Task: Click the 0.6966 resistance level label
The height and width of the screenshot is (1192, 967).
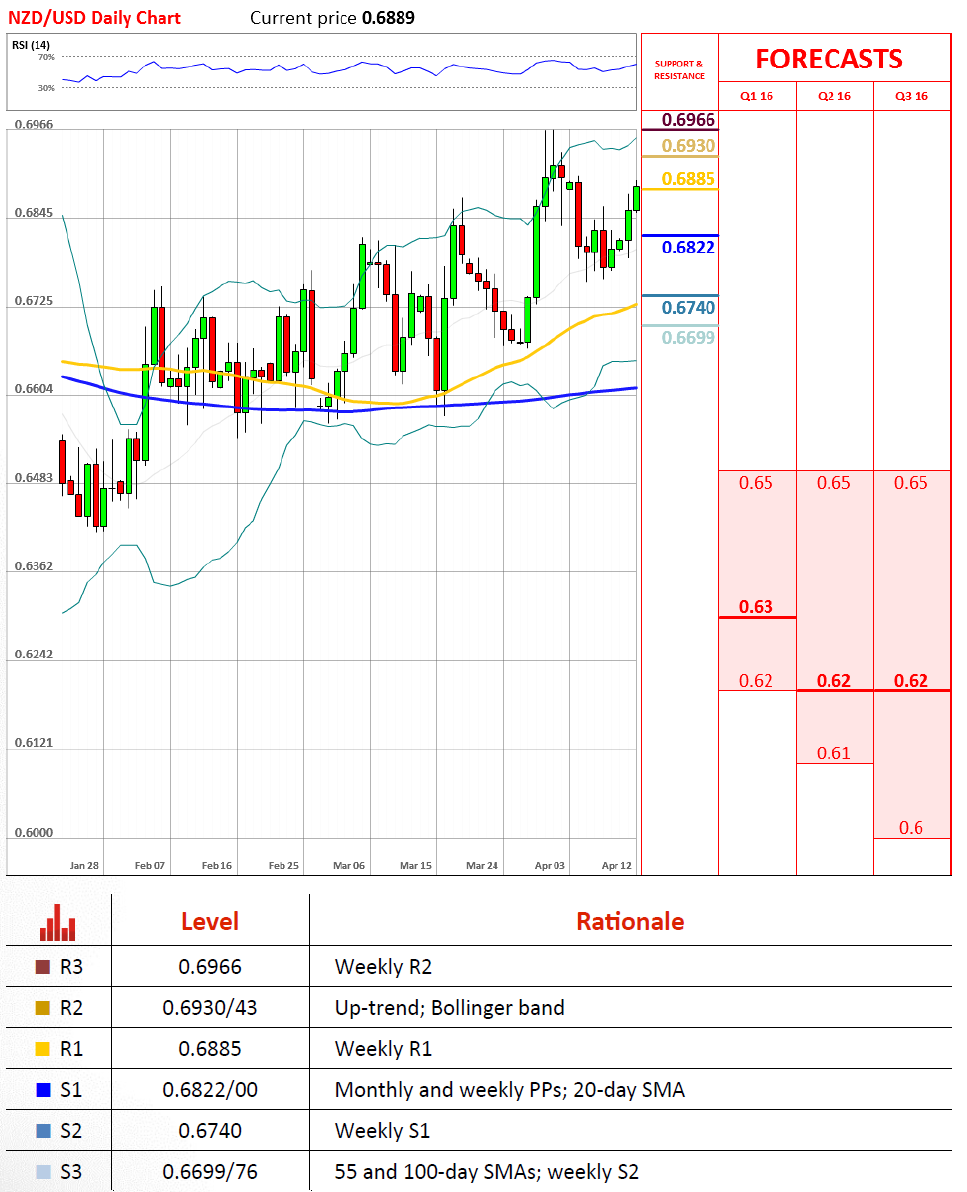Action: point(688,120)
